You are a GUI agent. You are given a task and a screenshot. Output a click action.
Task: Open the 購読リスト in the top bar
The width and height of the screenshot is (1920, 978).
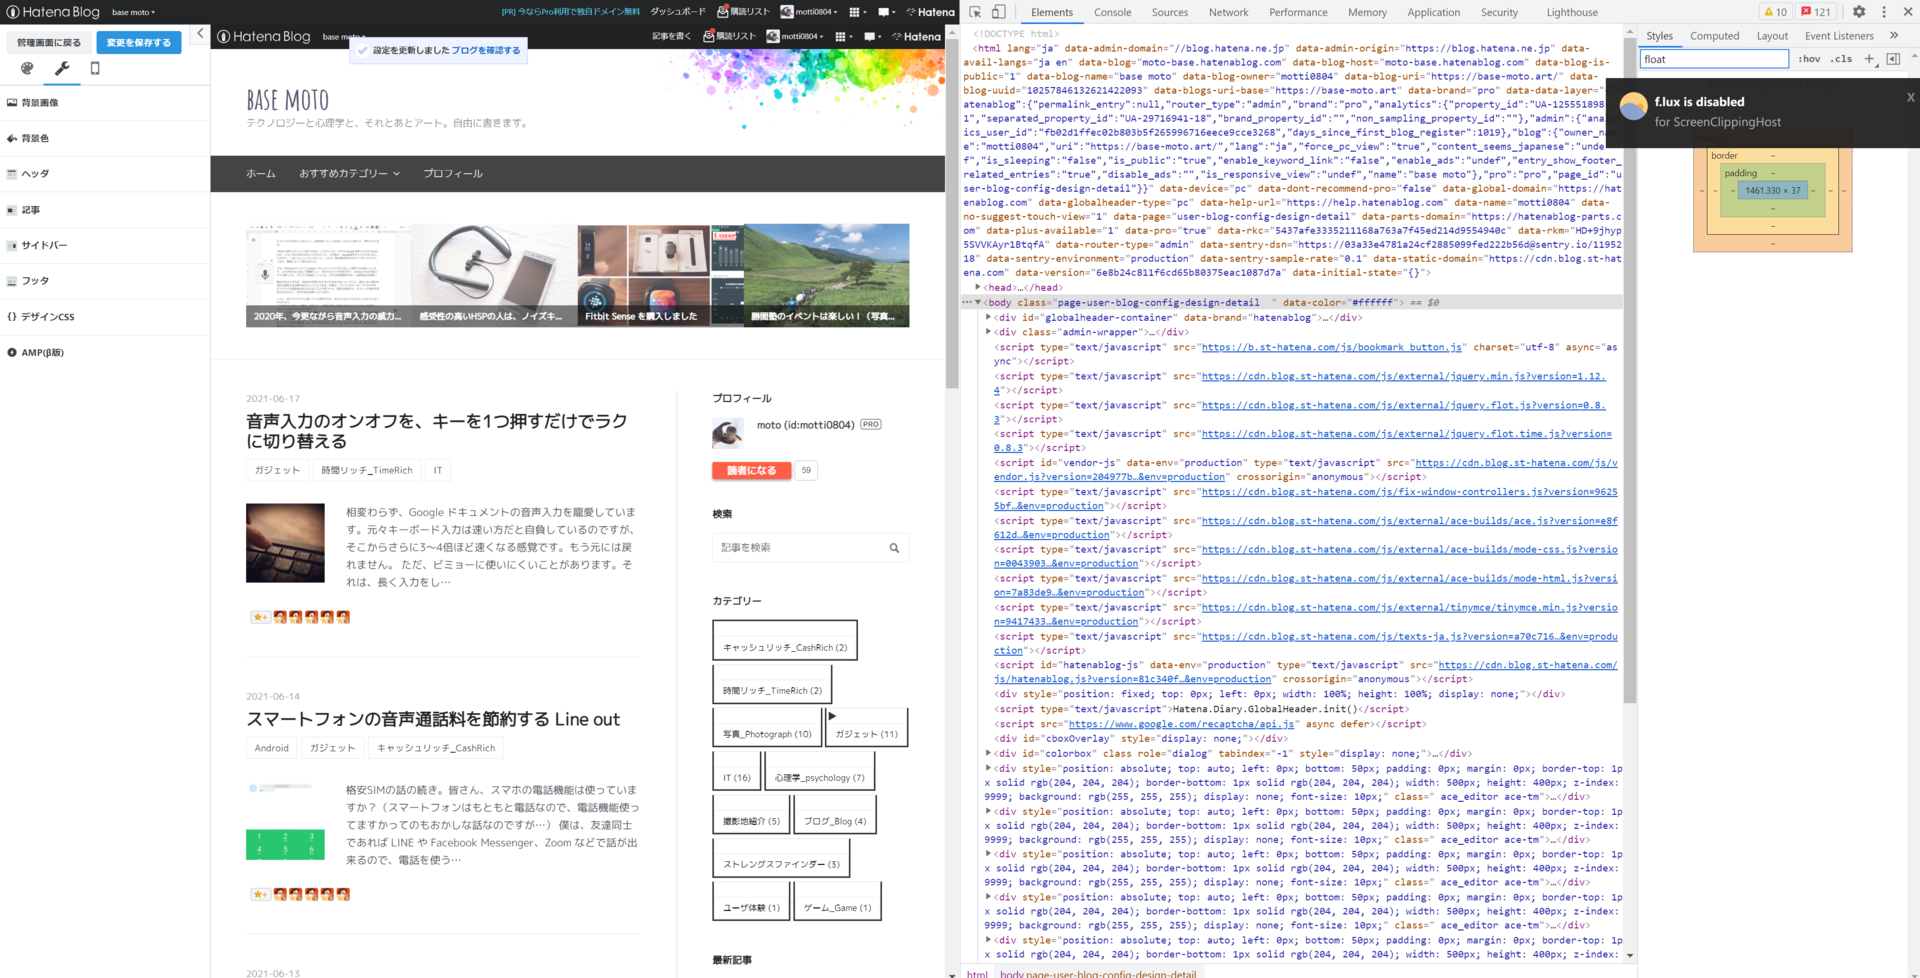point(743,12)
